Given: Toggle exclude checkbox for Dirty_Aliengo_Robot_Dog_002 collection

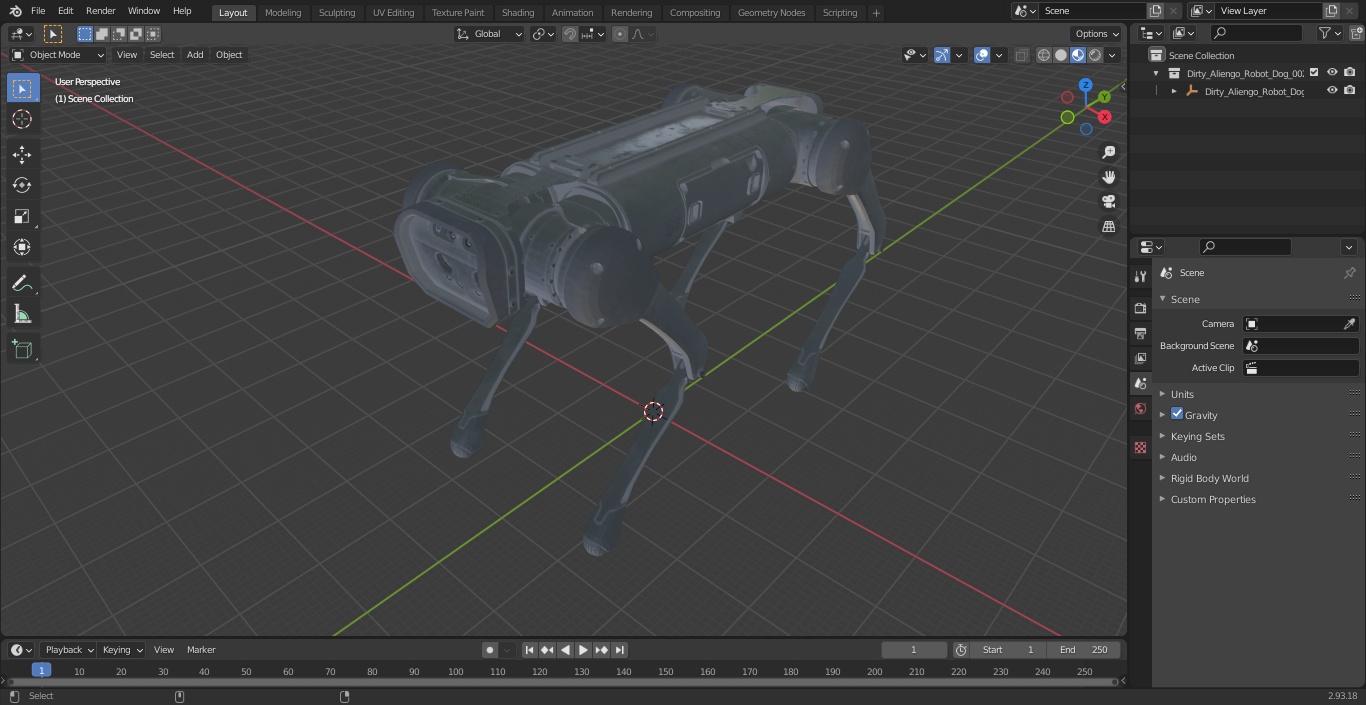Looking at the screenshot, I should click(x=1314, y=72).
